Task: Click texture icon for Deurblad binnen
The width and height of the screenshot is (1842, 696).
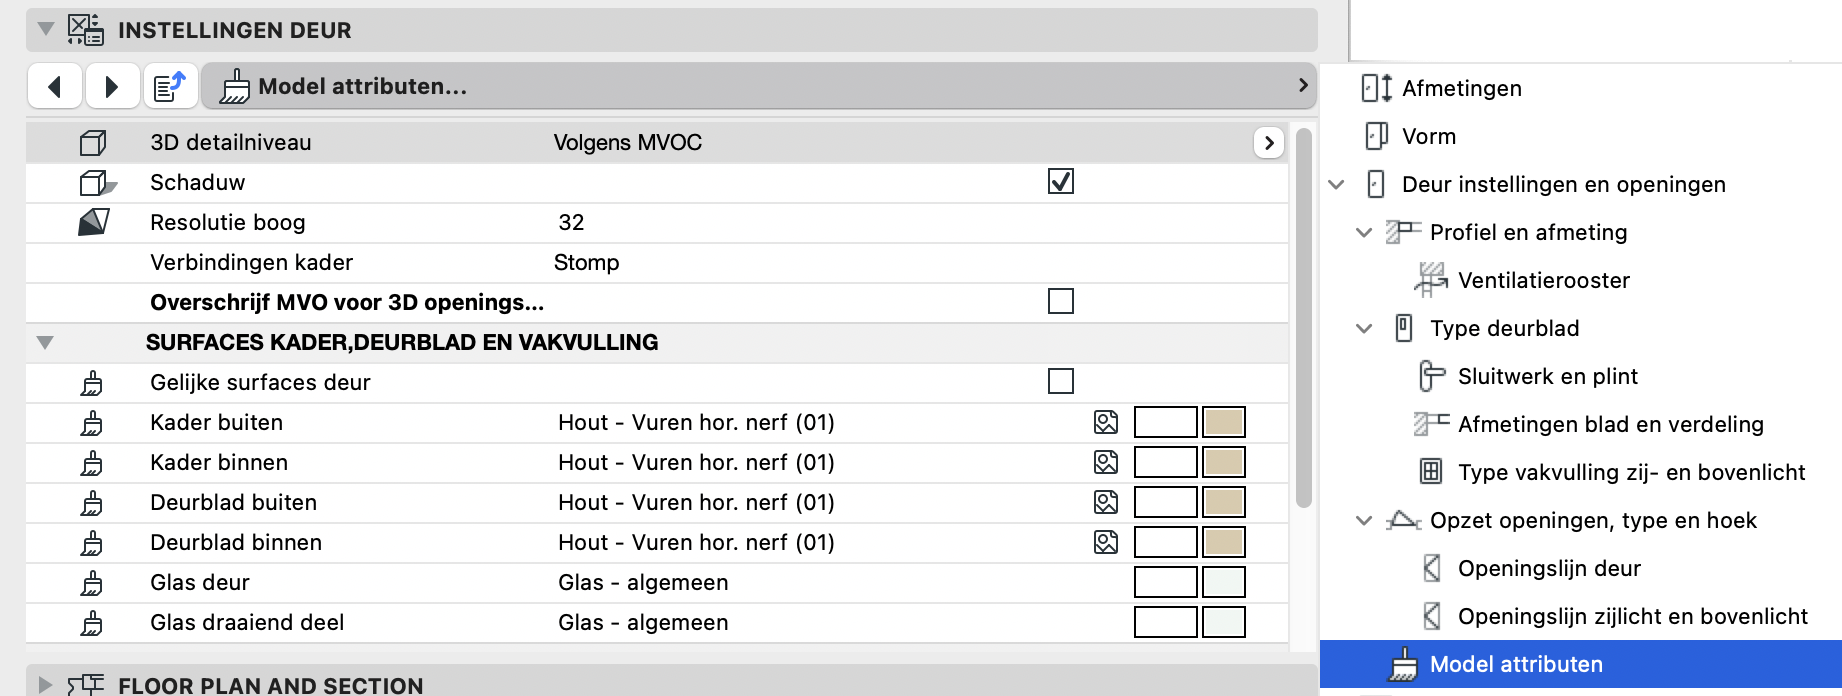Action: pyautogui.click(x=1106, y=542)
